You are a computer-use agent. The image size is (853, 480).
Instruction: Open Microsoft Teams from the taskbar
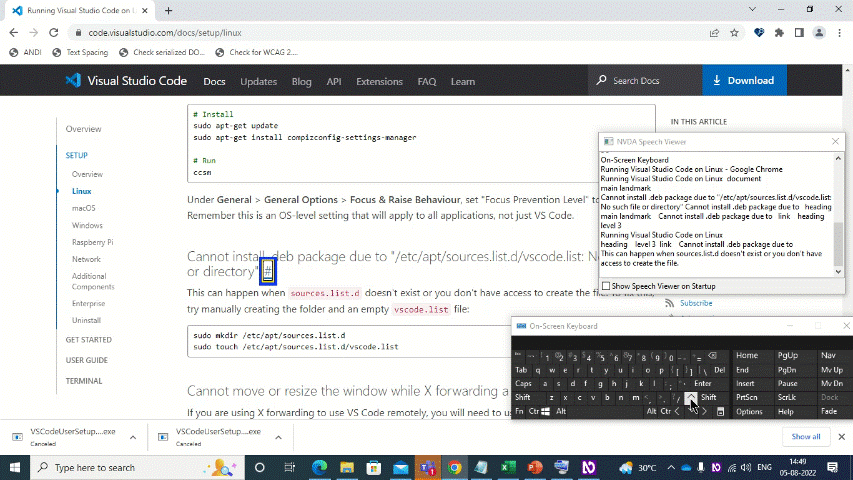[x=428, y=467]
